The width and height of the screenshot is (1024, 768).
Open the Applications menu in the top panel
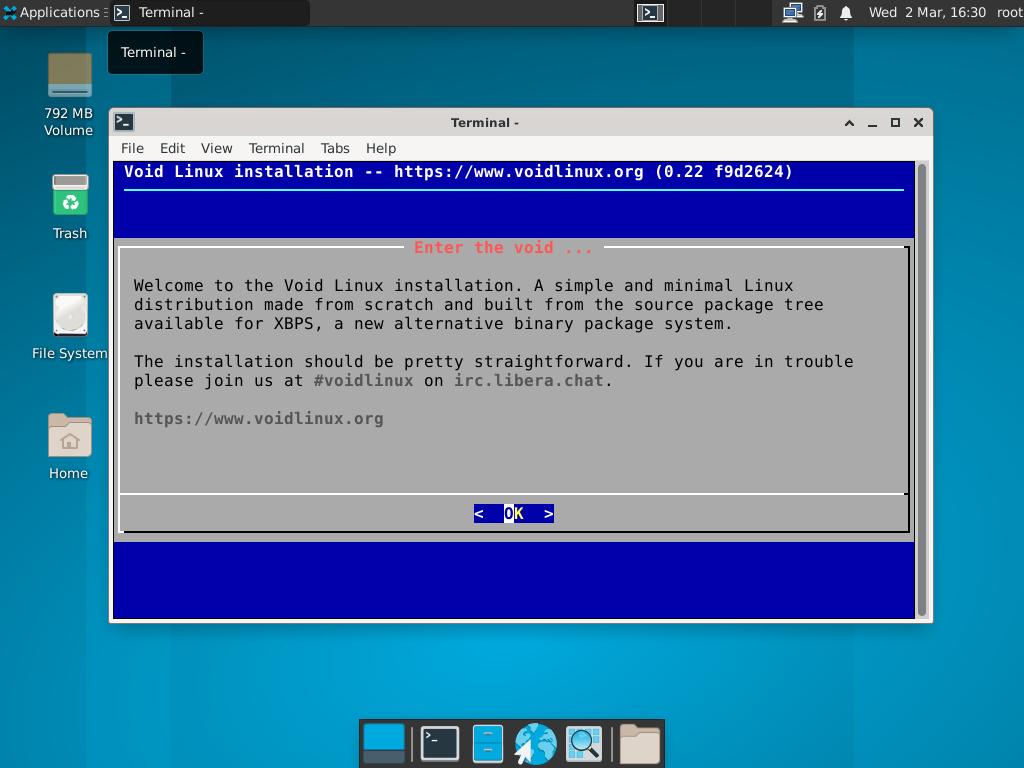[x=52, y=12]
